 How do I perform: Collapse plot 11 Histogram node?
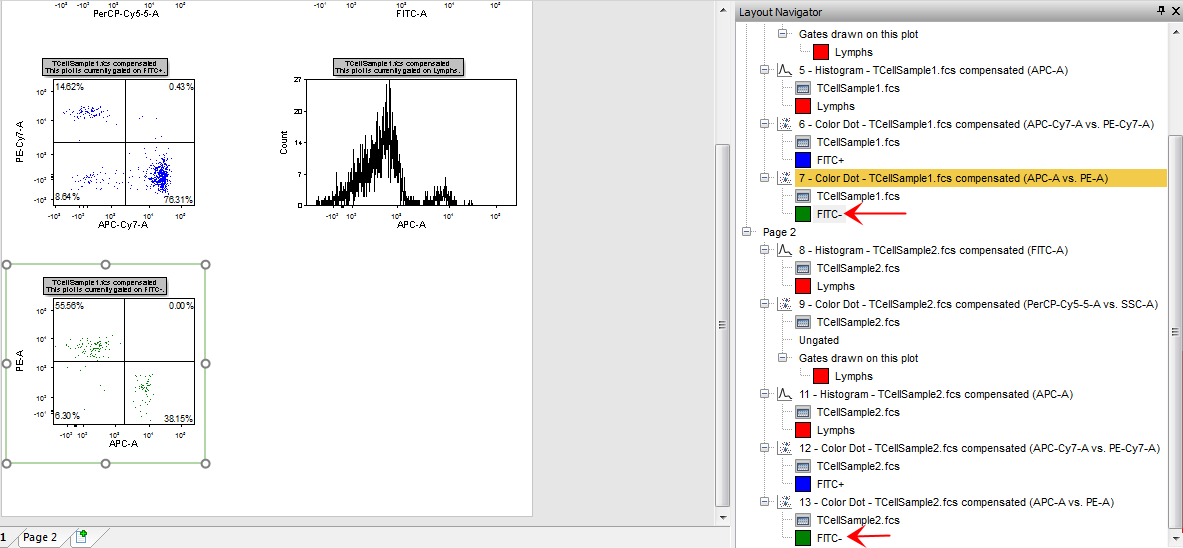[x=766, y=394]
